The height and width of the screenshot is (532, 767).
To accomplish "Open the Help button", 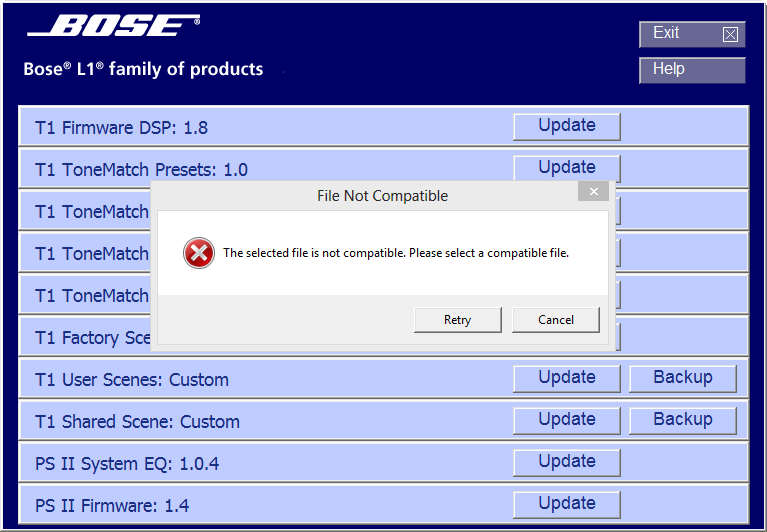I will [x=692, y=70].
